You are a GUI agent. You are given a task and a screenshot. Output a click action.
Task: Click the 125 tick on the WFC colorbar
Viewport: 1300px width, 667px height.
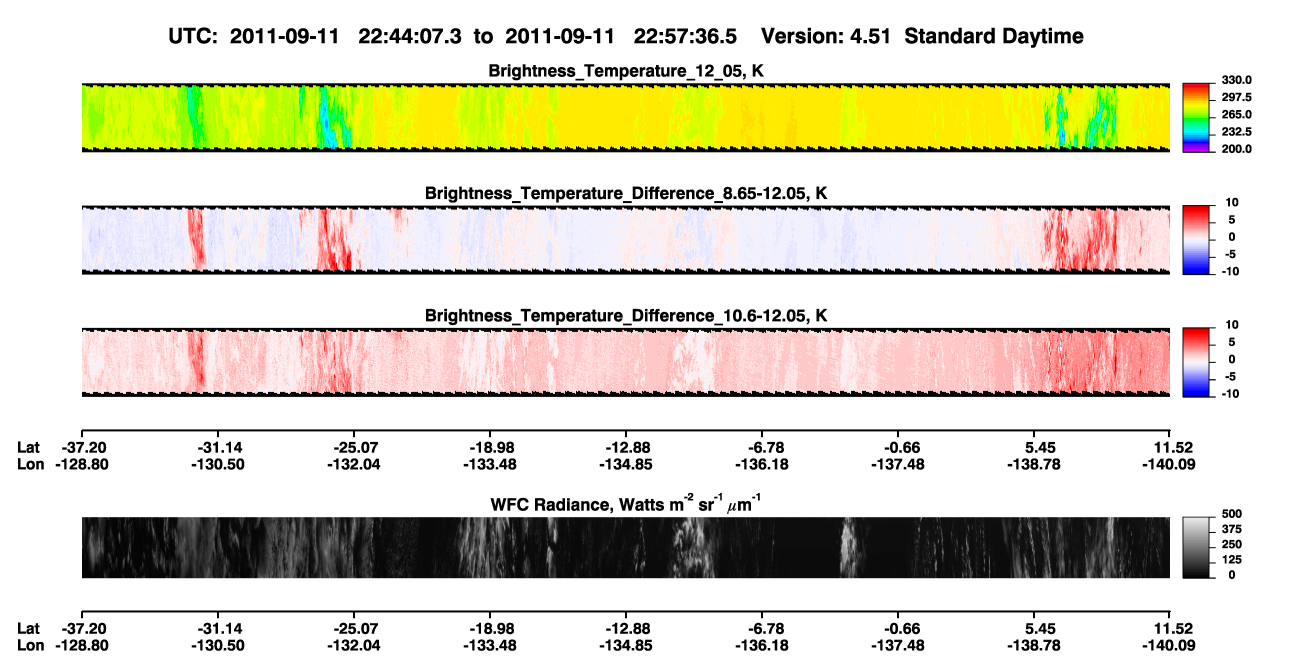[1231, 560]
